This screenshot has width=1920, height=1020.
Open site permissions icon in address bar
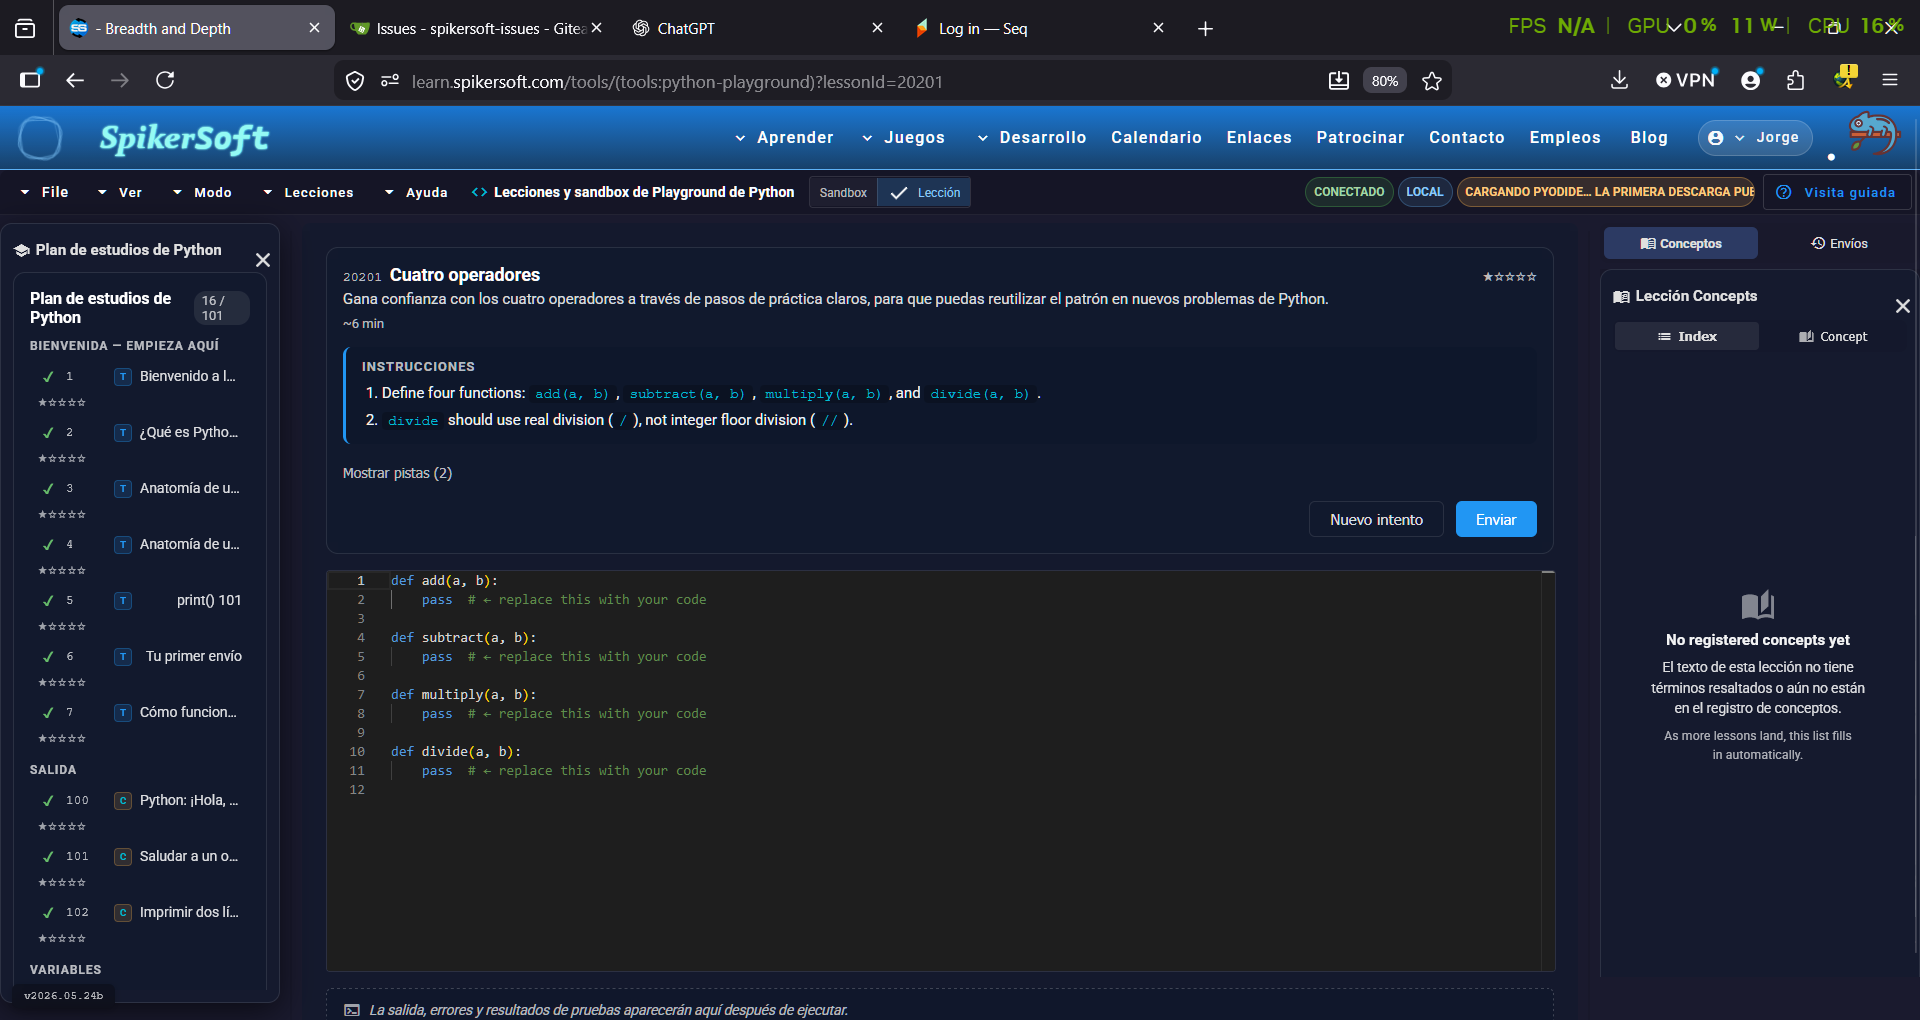(390, 81)
